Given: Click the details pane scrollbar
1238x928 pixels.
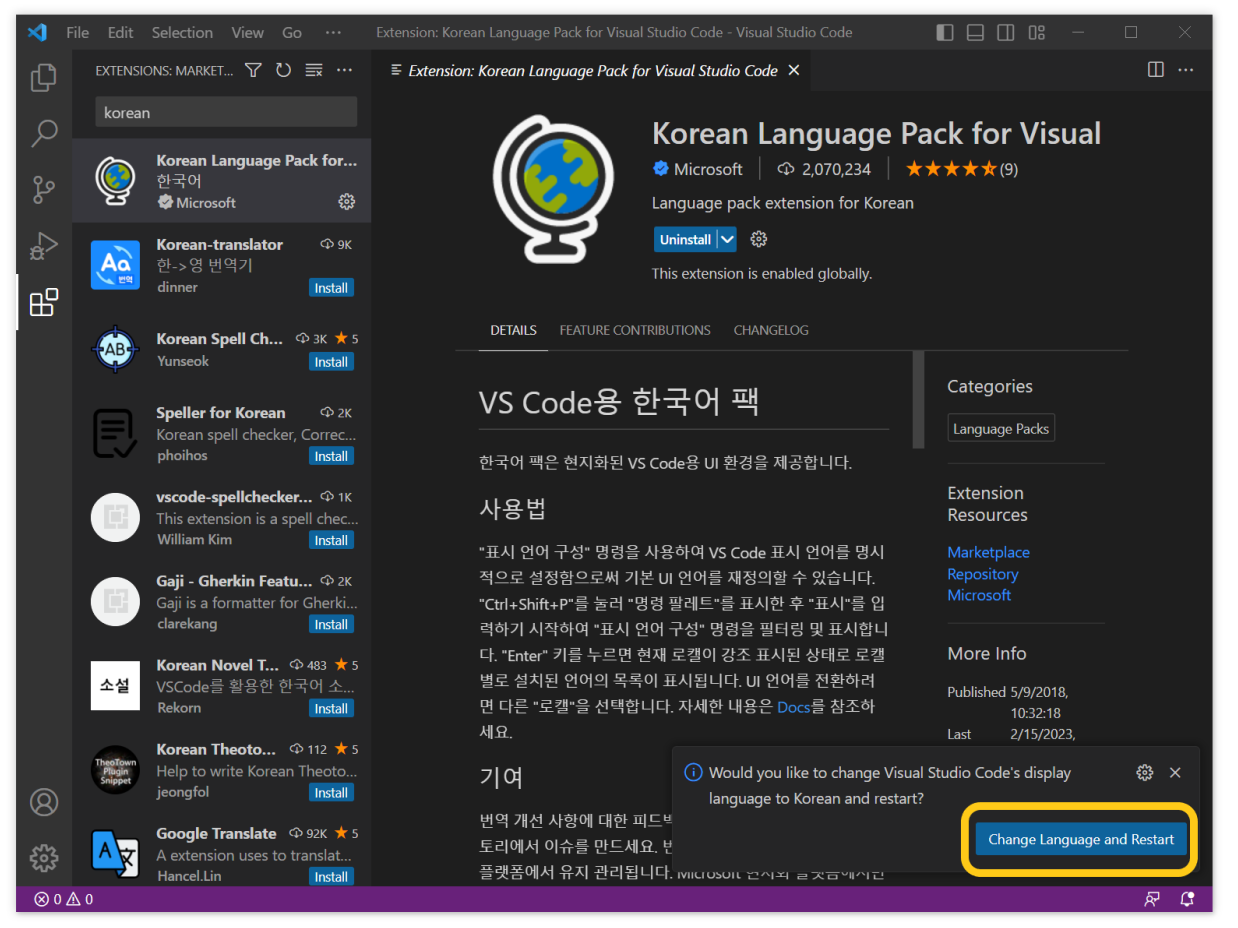Looking at the screenshot, I should click(918, 400).
